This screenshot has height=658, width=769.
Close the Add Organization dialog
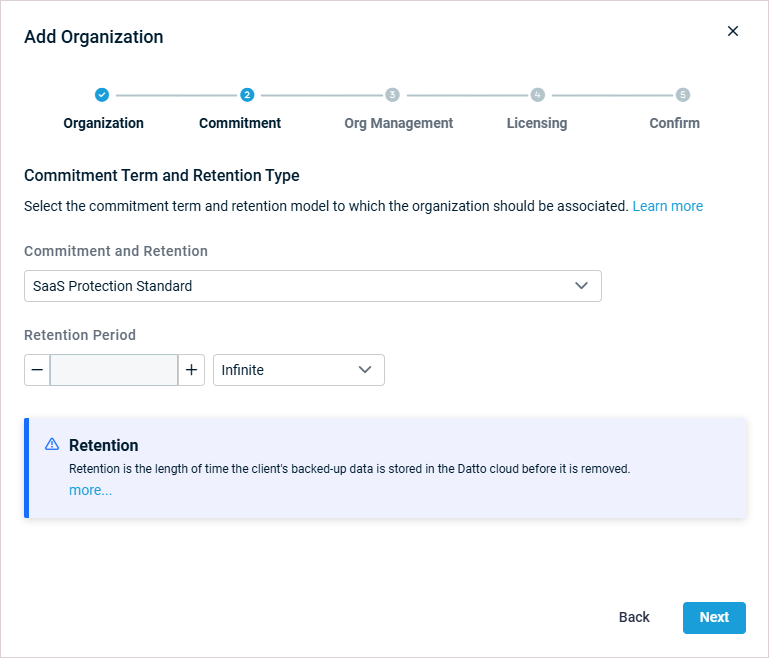(x=733, y=31)
